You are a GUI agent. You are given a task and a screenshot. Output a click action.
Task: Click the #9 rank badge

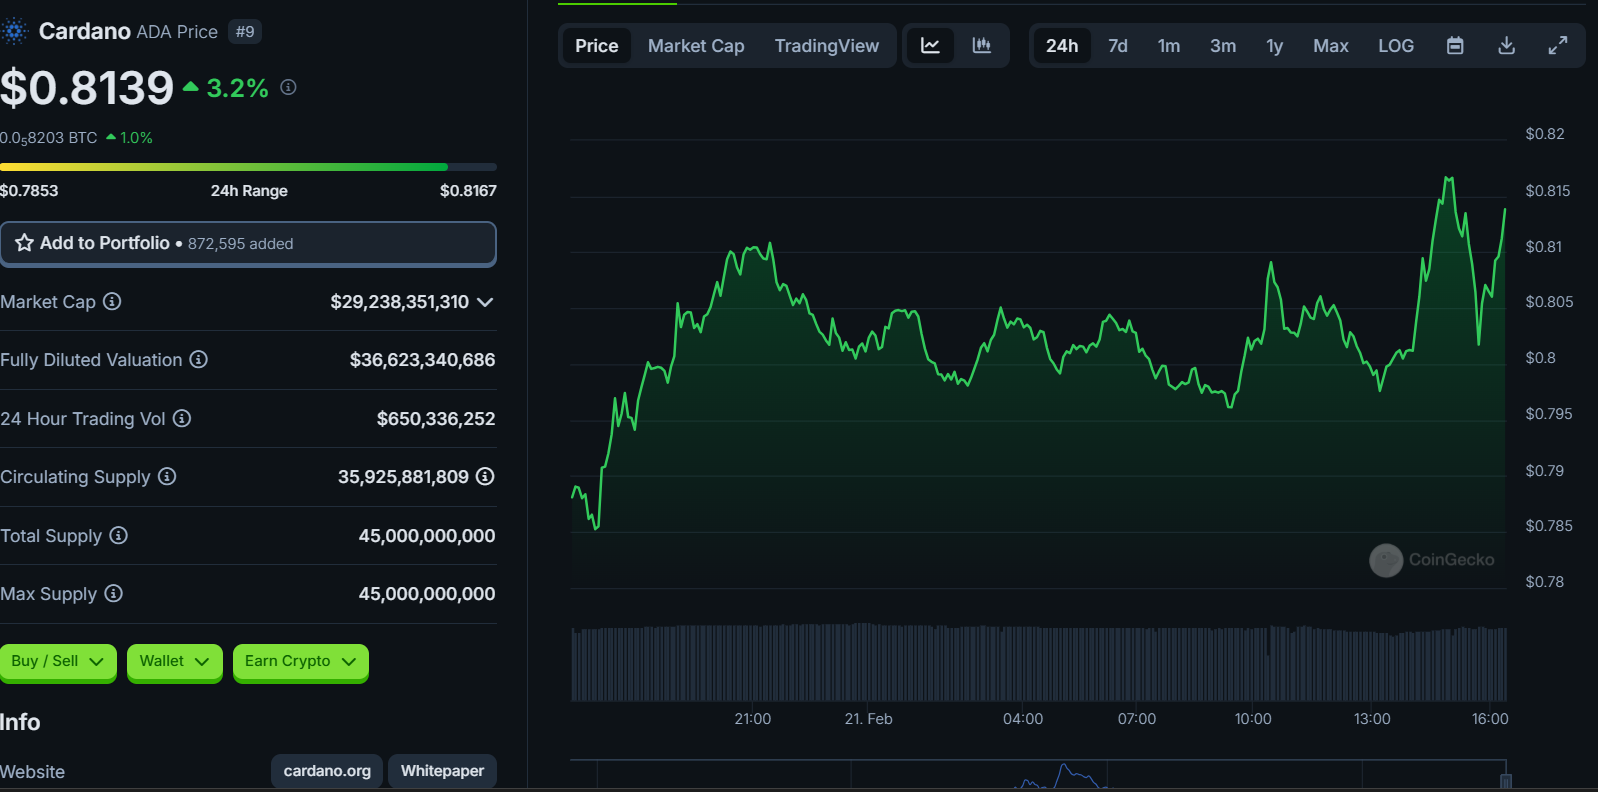[x=245, y=32]
